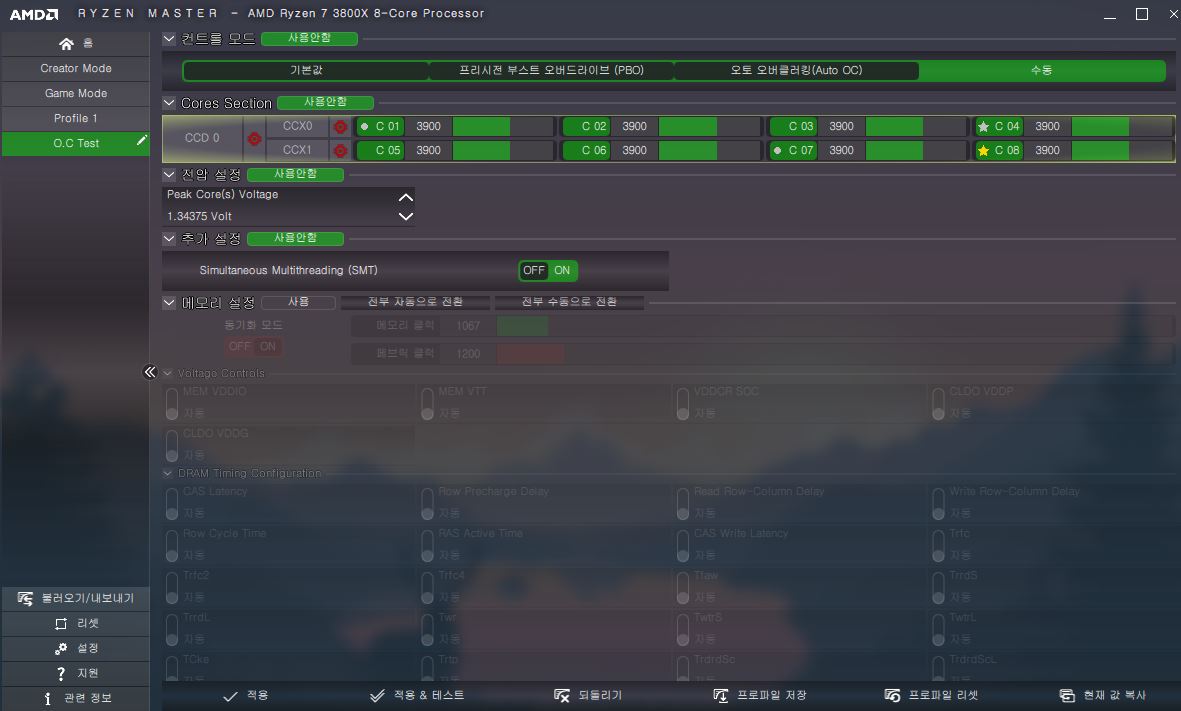Decrease Peak Core(s) Voltage with down arrow
Image resolution: width=1181 pixels, height=711 pixels.
406,217
